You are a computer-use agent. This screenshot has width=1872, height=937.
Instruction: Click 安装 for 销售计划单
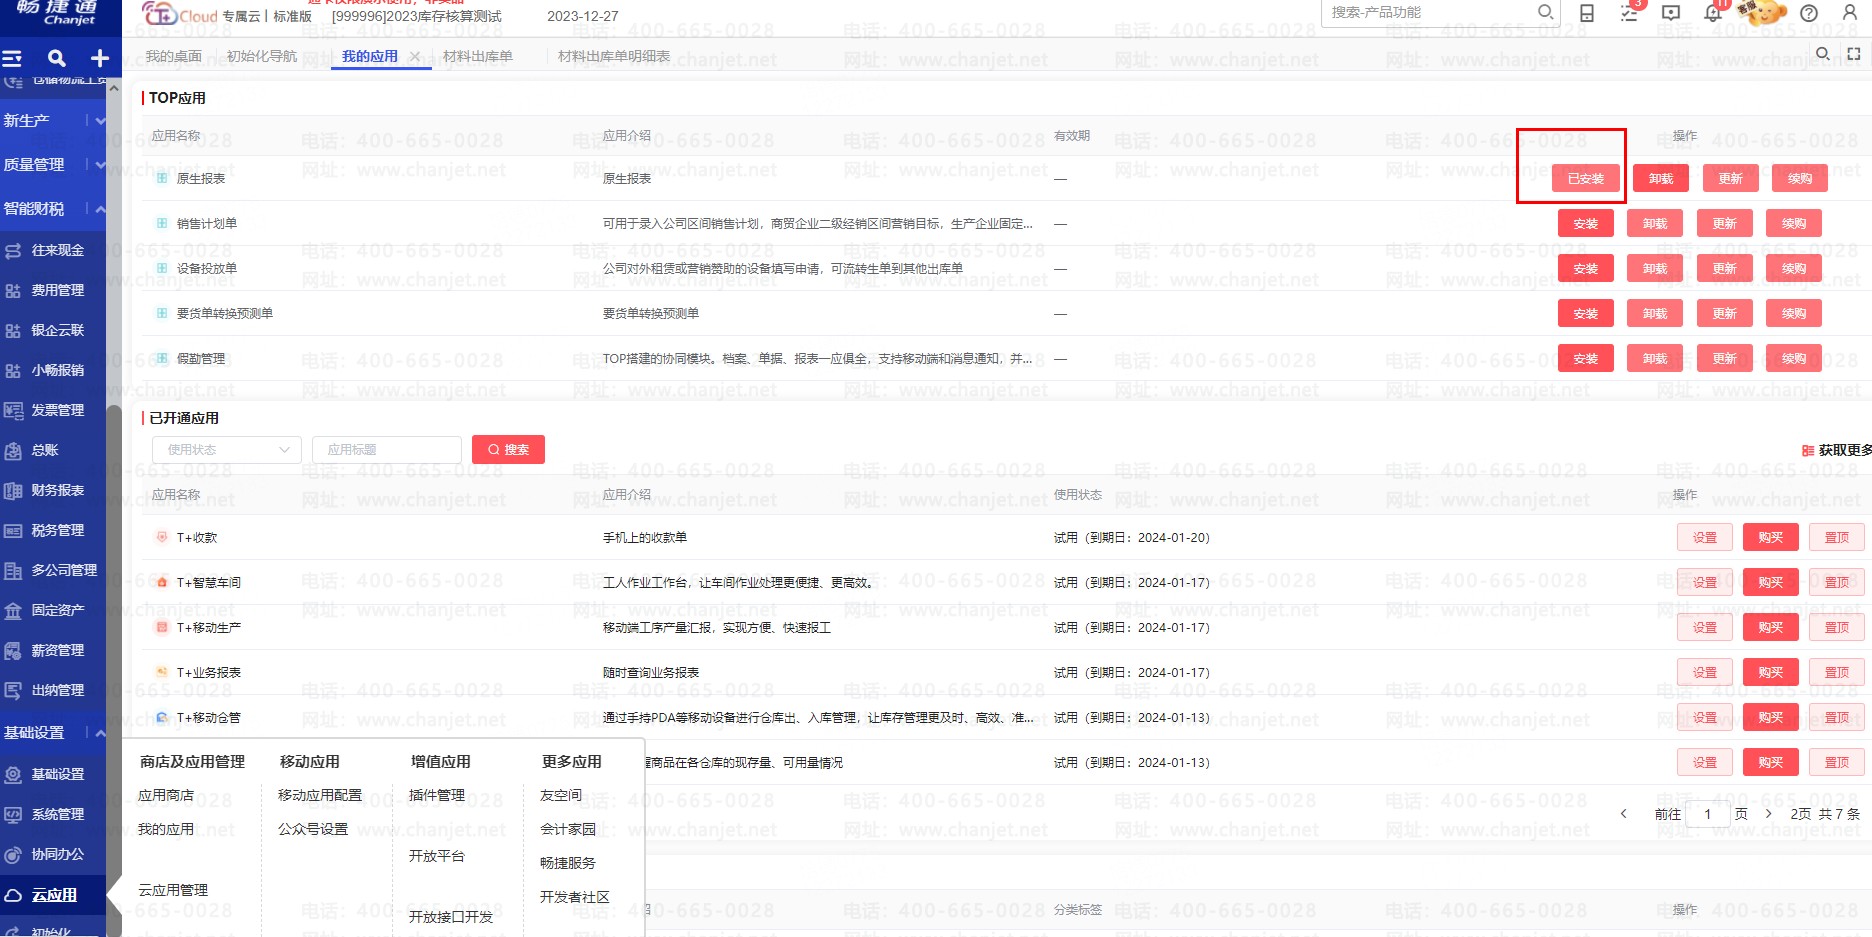(x=1586, y=224)
